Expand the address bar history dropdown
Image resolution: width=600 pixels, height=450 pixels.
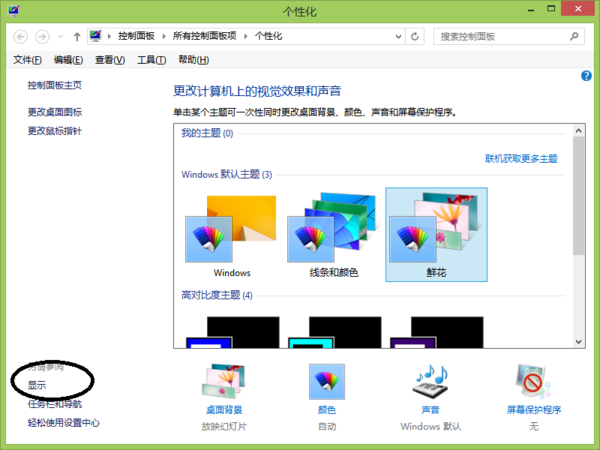pos(398,37)
